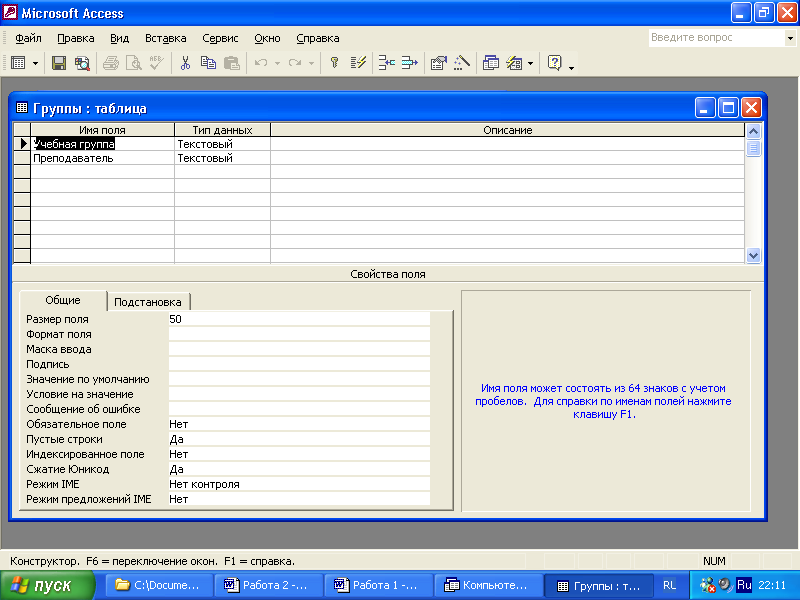The image size is (800, 600).
Task: Open the Вставка menu
Action: 165,38
